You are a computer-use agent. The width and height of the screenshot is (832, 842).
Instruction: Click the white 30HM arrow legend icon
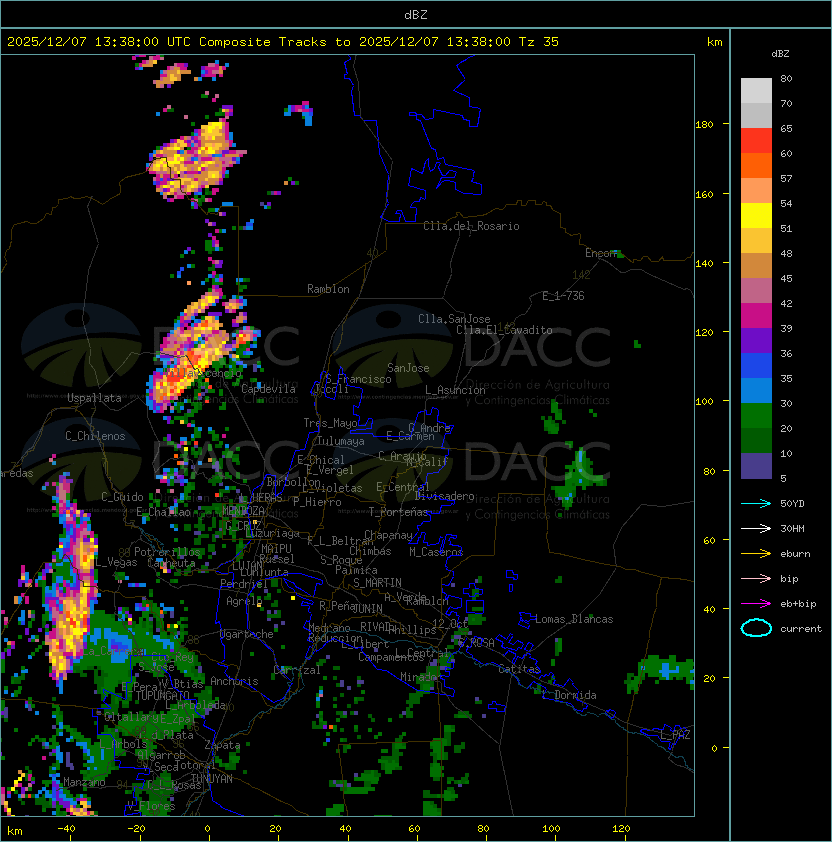point(756,528)
